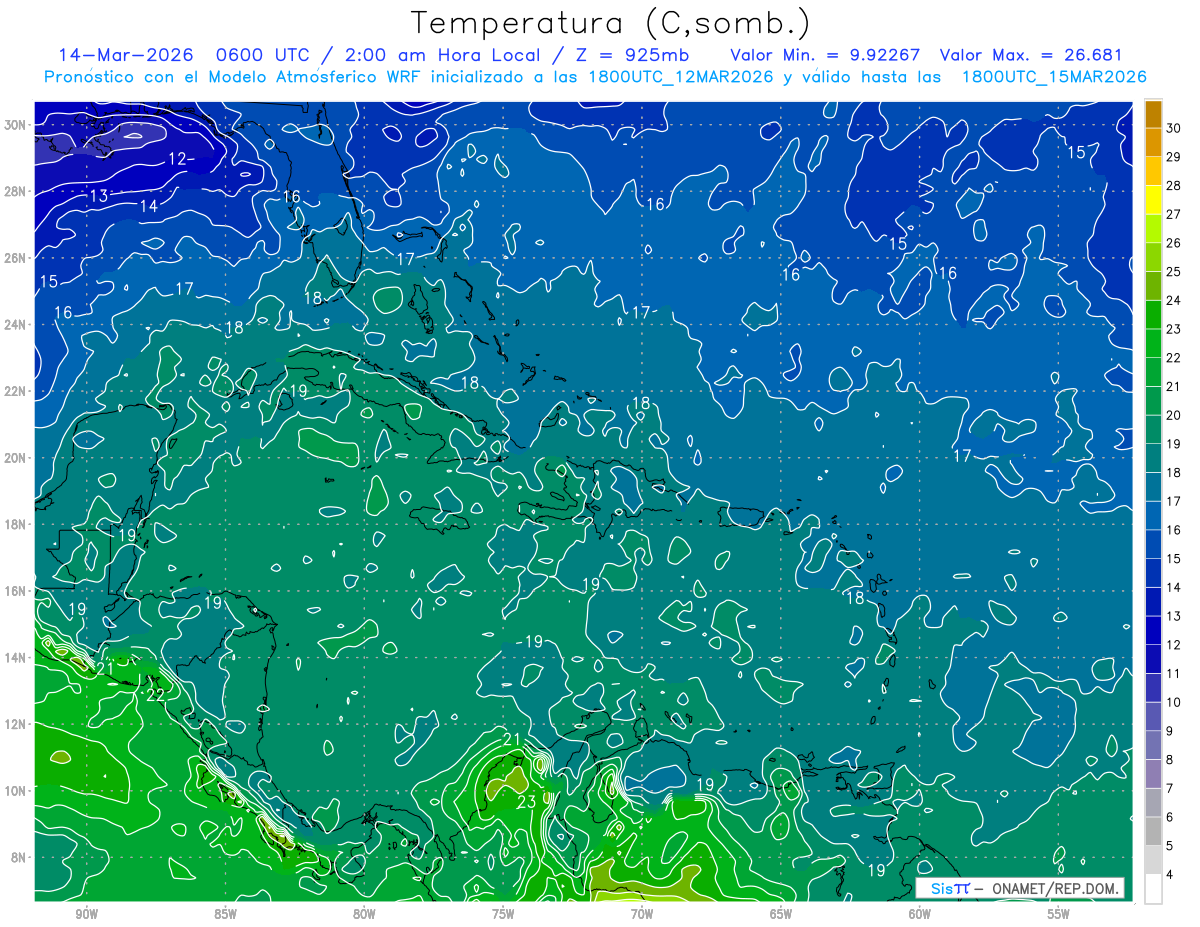Select the pressure level "Z = 925mb"

[633, 55]
